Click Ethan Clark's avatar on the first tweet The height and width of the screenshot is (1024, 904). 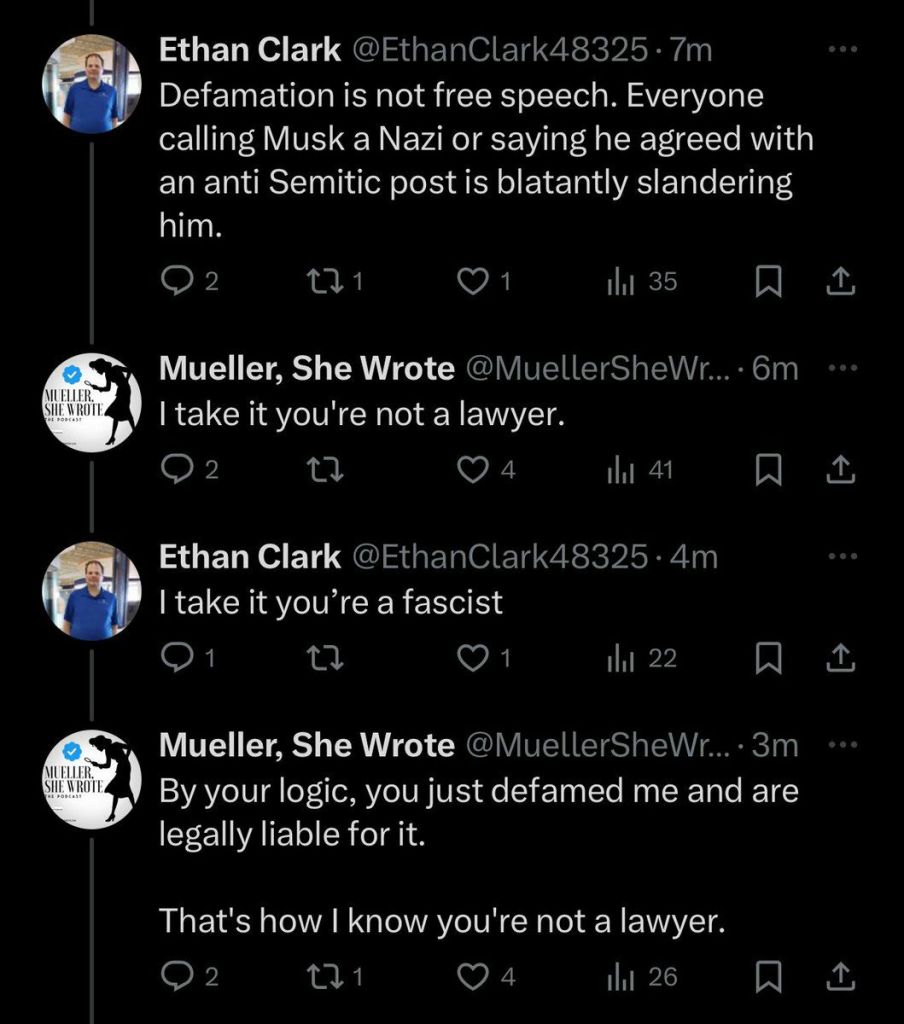coord(91,84)
